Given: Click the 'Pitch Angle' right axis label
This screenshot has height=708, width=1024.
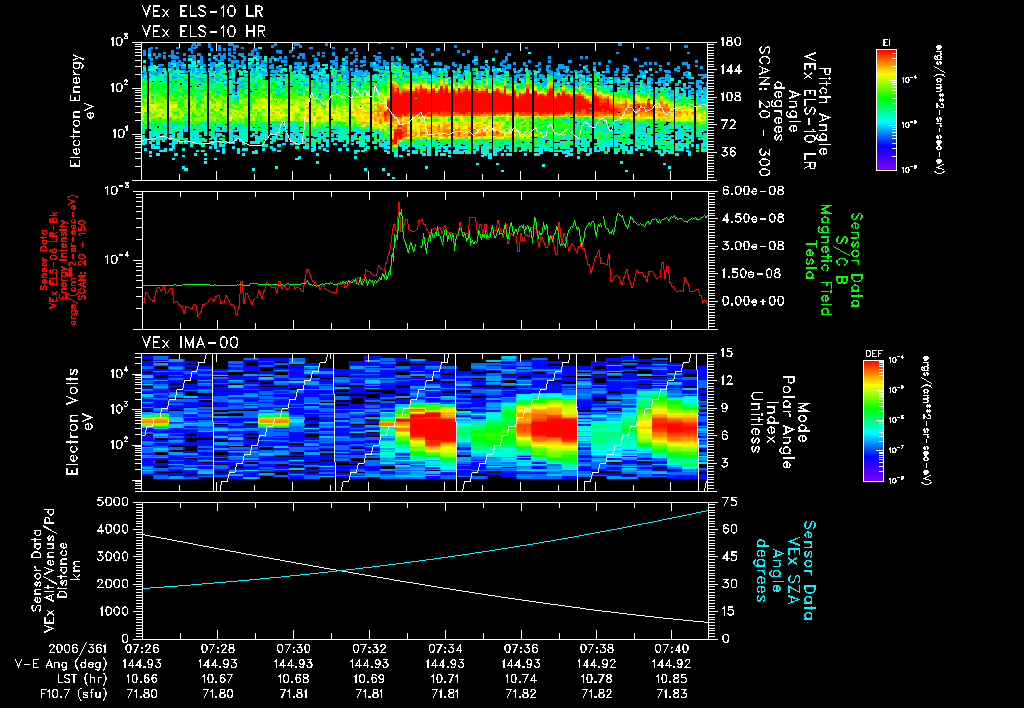Looking at the screenshot, I should pos(825,111).
